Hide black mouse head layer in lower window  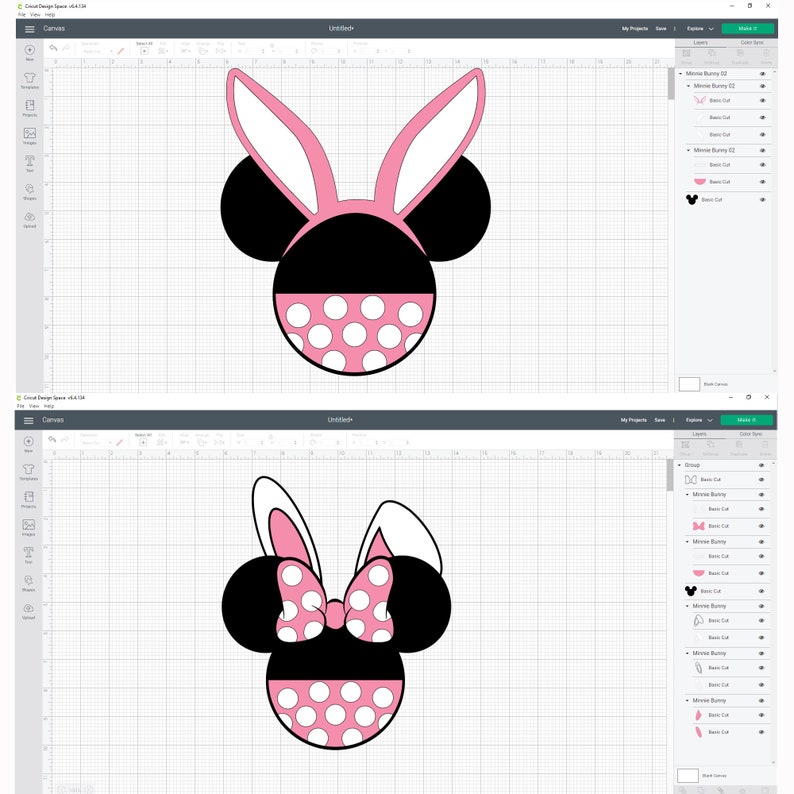761,591
